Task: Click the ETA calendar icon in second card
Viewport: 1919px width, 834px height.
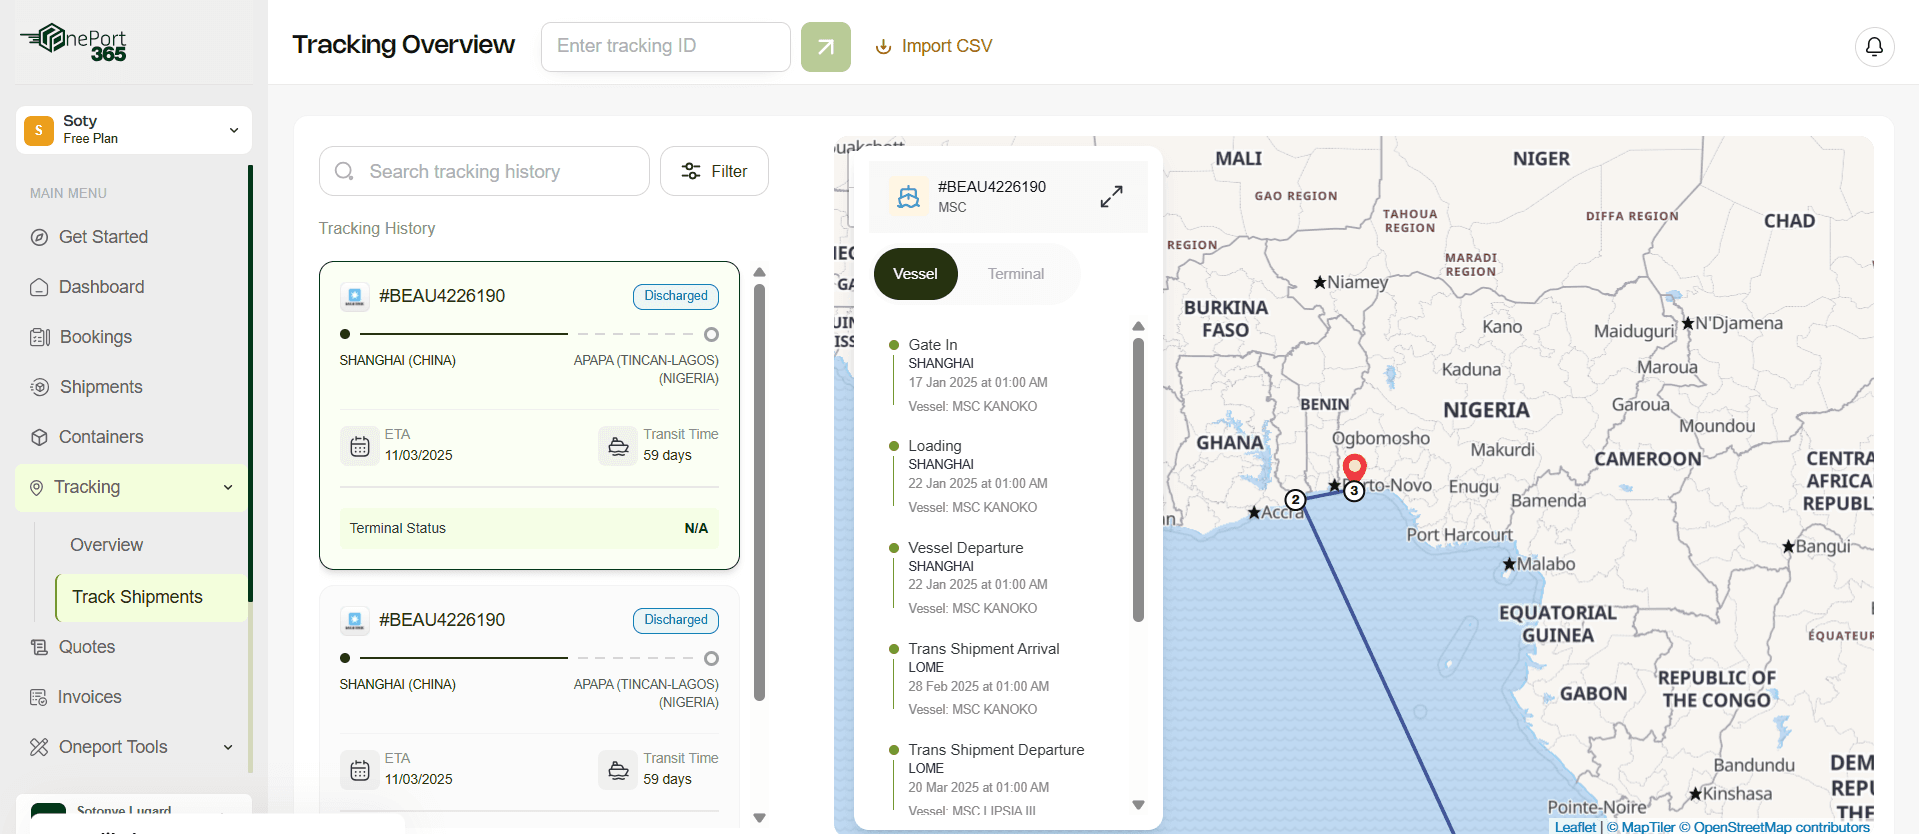Action: coord(360,770)
